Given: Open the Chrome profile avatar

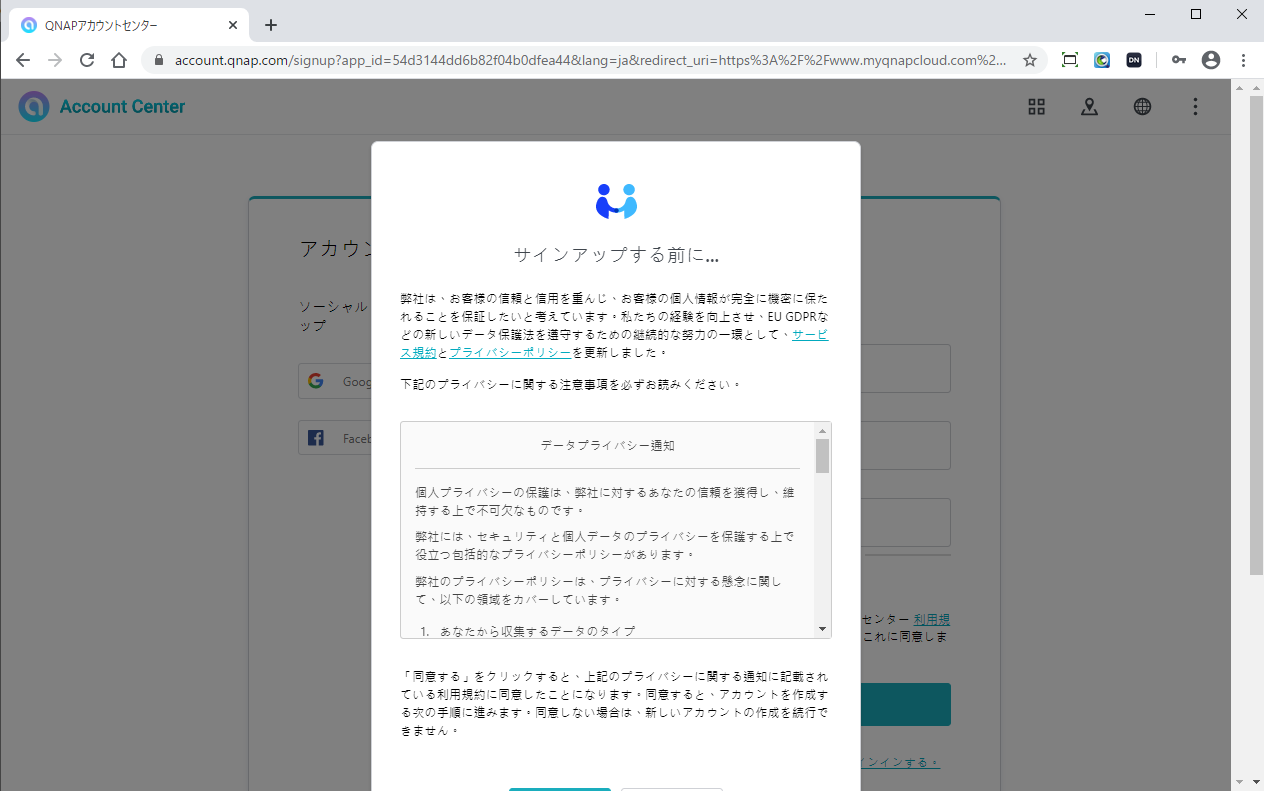Looking at the screenshot, I should coord(1211,60).
